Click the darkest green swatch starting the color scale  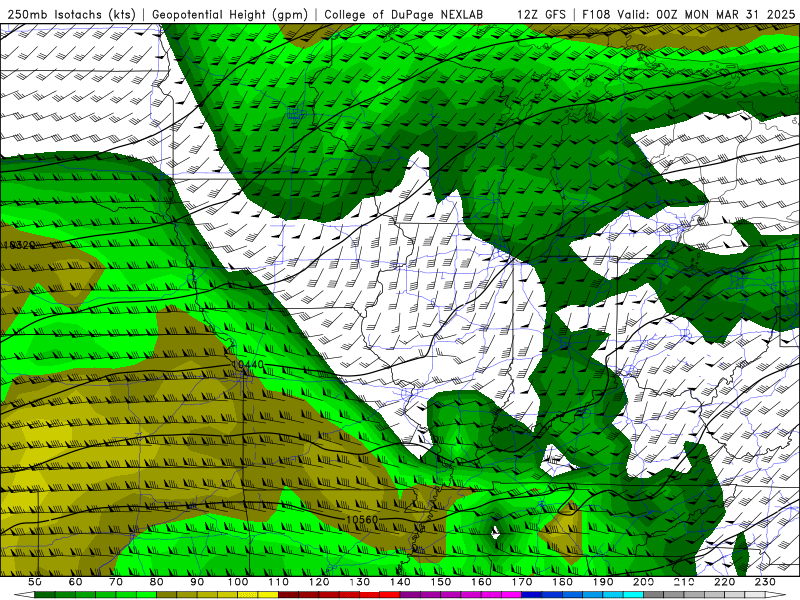pos(45,595)
